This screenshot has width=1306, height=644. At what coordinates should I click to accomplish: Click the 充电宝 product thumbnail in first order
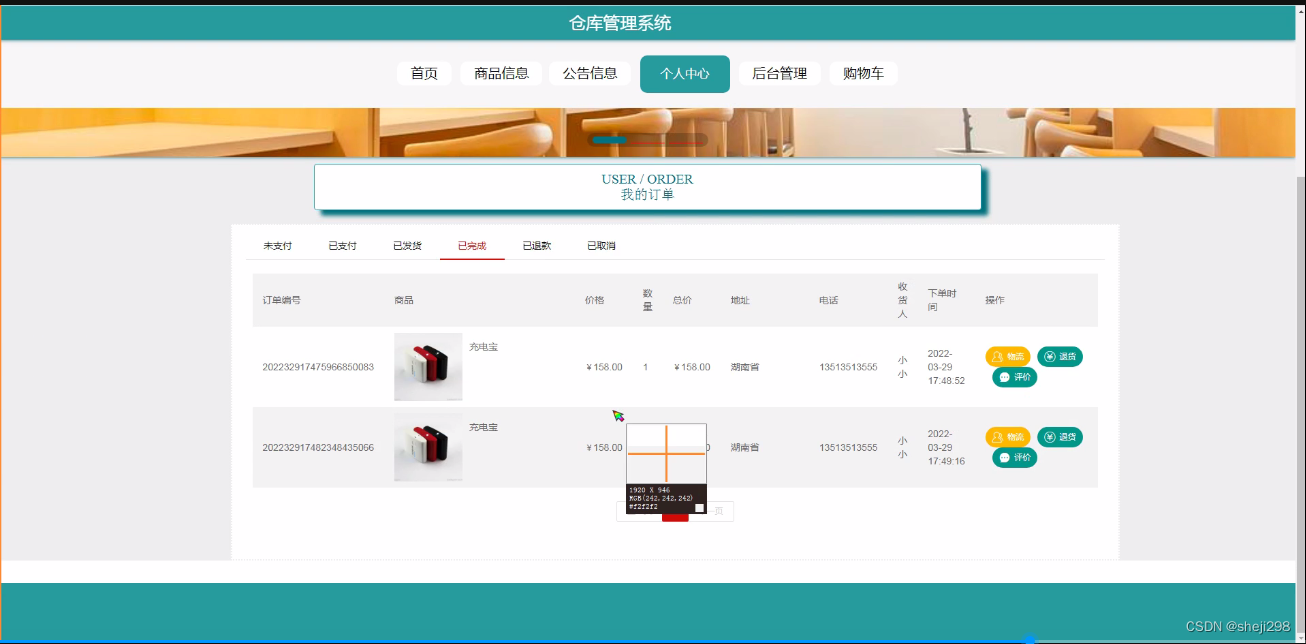point(427,366)
